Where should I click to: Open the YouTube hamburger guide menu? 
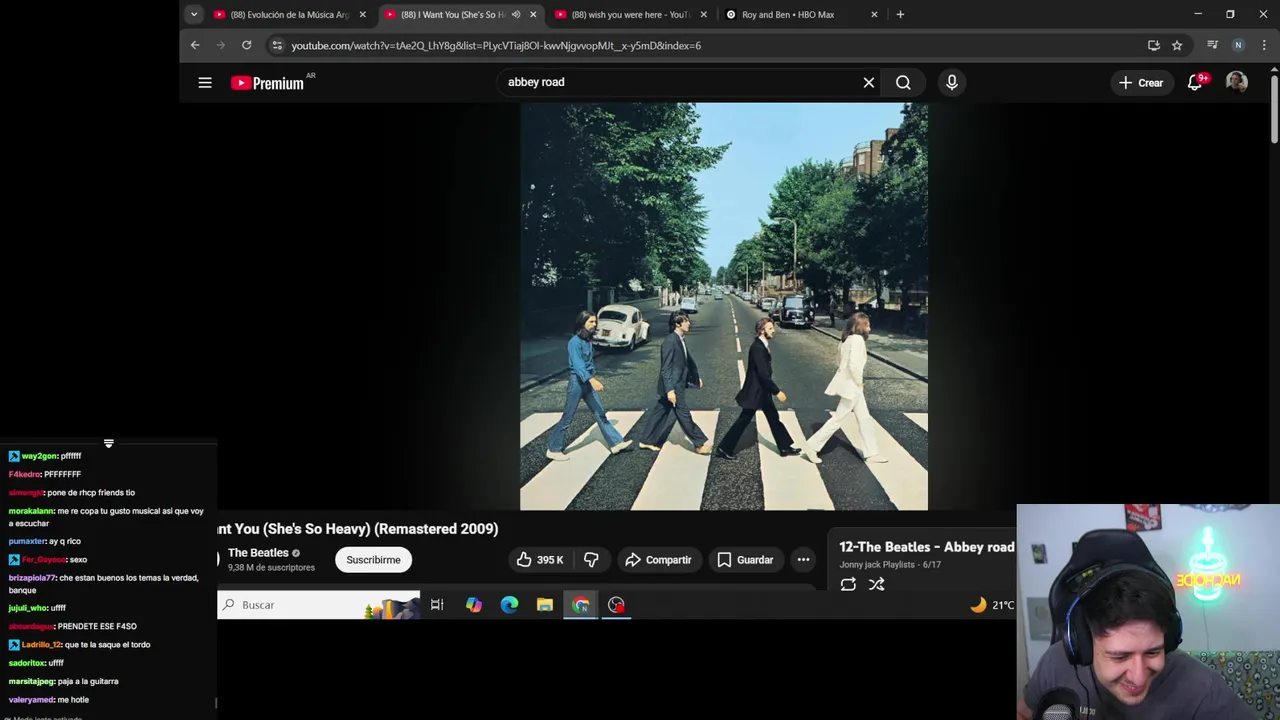(x=205, y=83)
